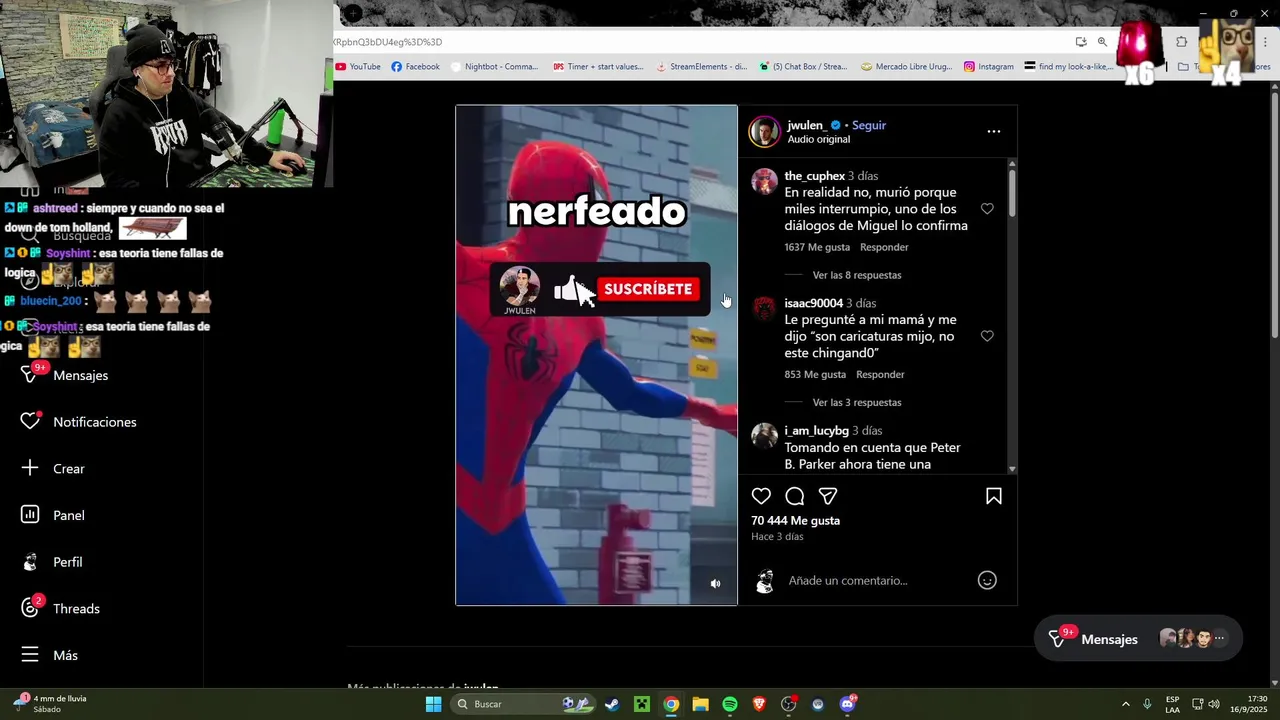The image size is (1280, 720).
Task: Open the comment bubble icon under the post
Action: point(795,496)
